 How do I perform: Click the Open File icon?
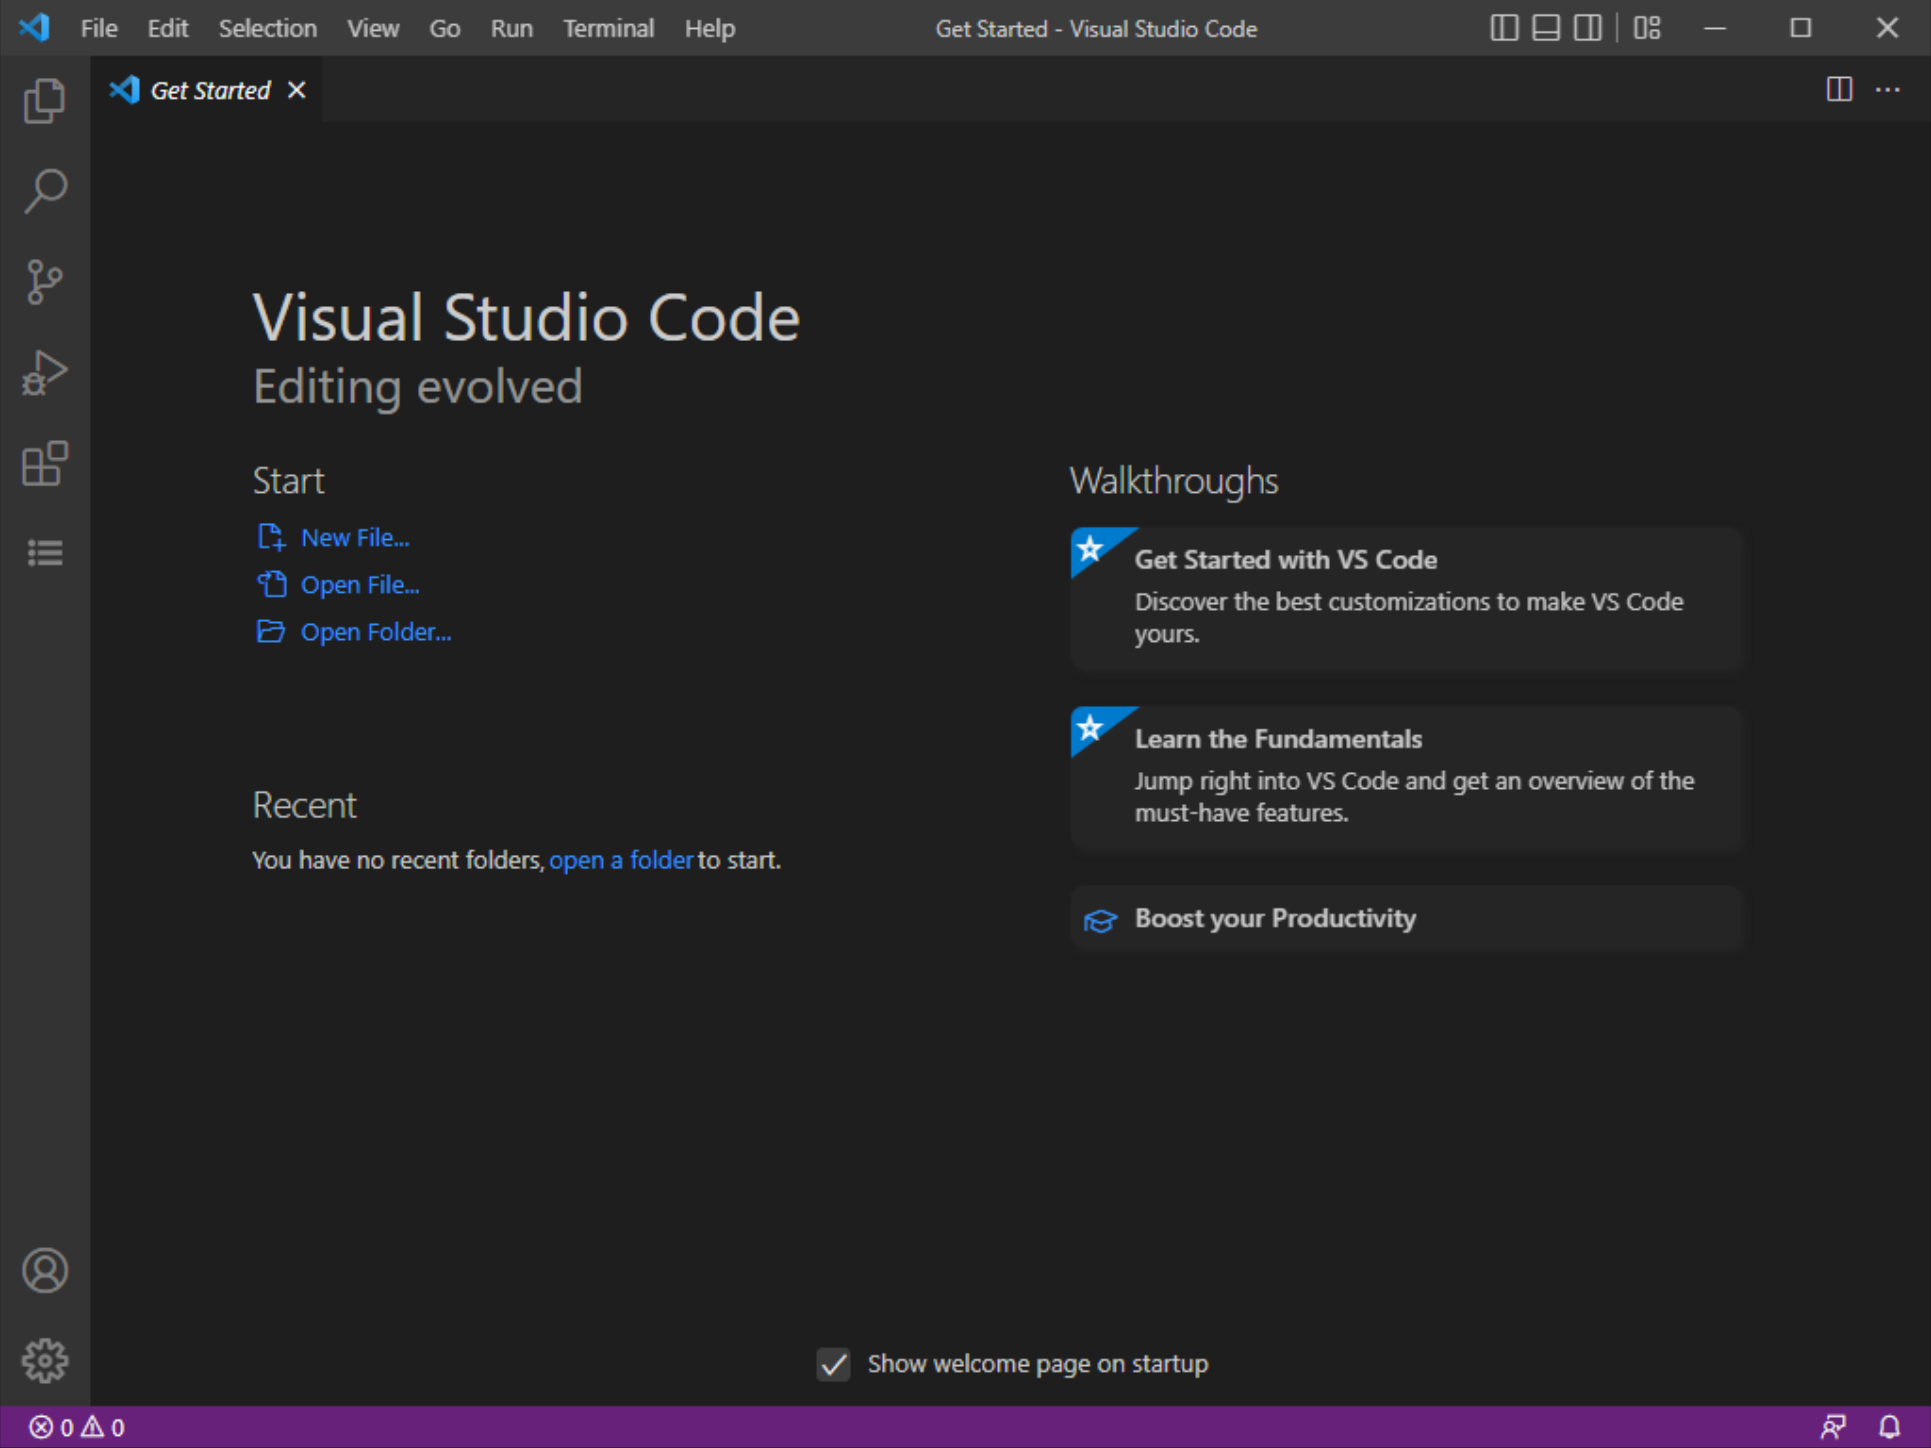271,584
